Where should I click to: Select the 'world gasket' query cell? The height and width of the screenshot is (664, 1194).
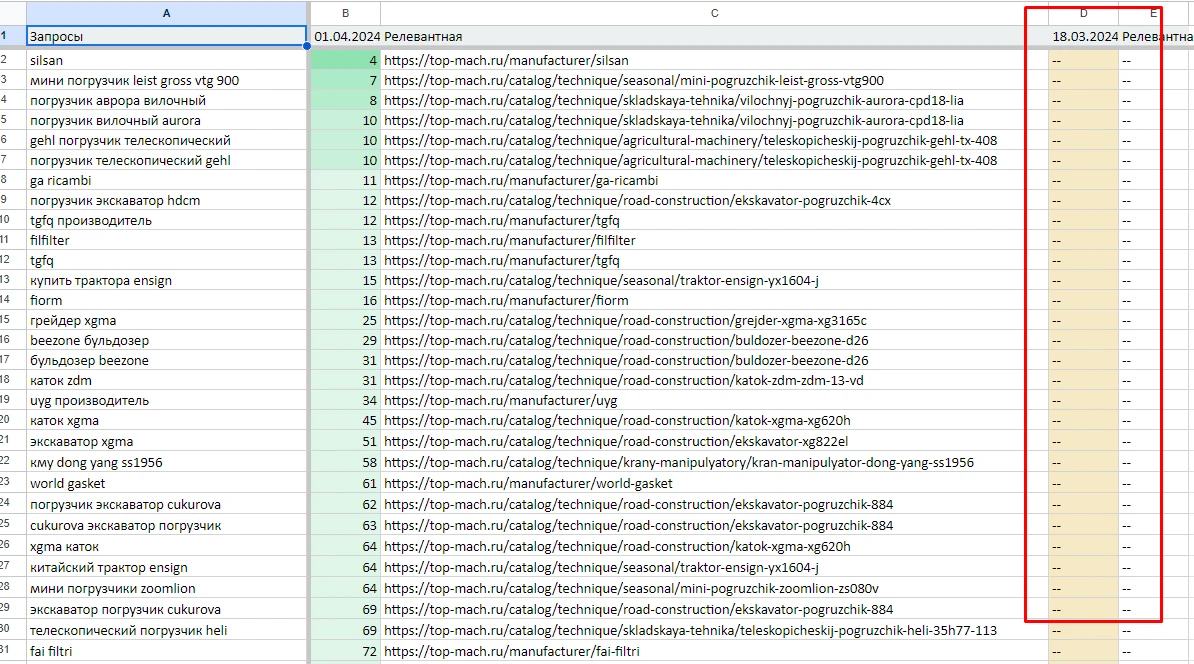166,484
